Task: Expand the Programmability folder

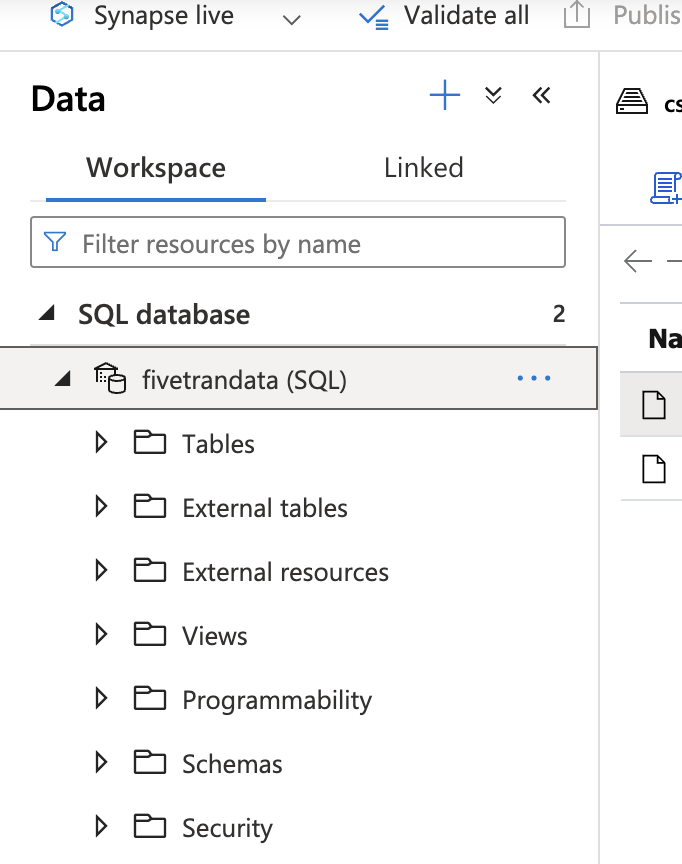Action: tap(101, 698)
